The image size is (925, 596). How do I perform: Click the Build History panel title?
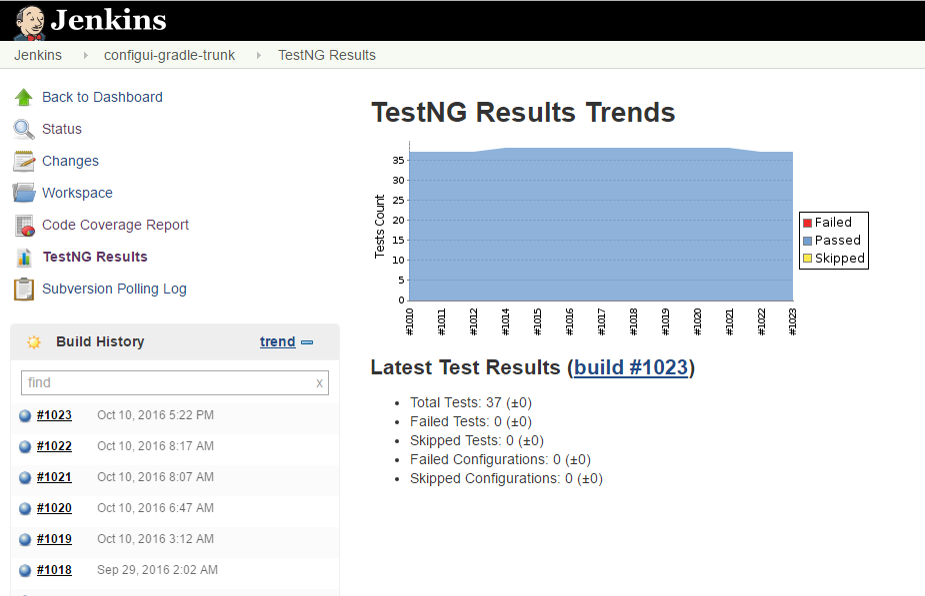[x=100, y=342]
